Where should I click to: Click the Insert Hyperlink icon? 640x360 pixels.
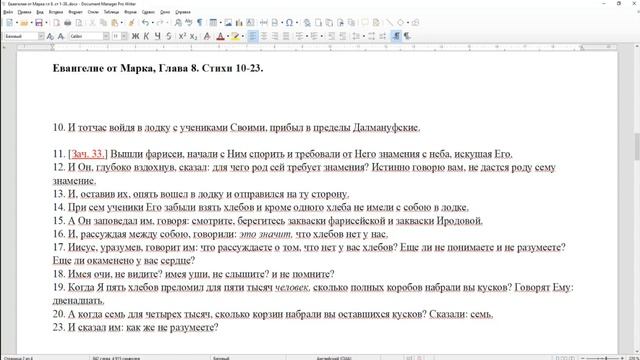point(307,23)
